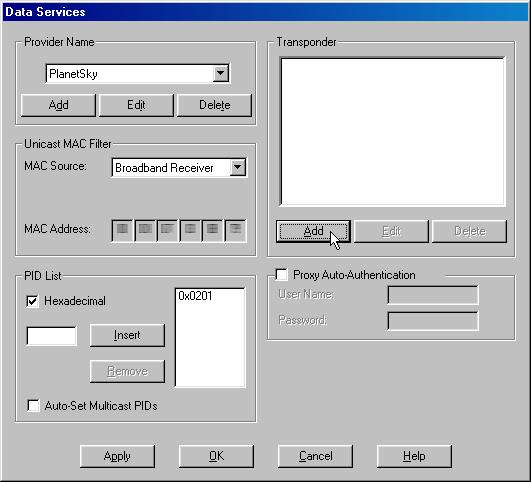Toggle the Hexadecimal checkbox

click(x=33, y=301)
